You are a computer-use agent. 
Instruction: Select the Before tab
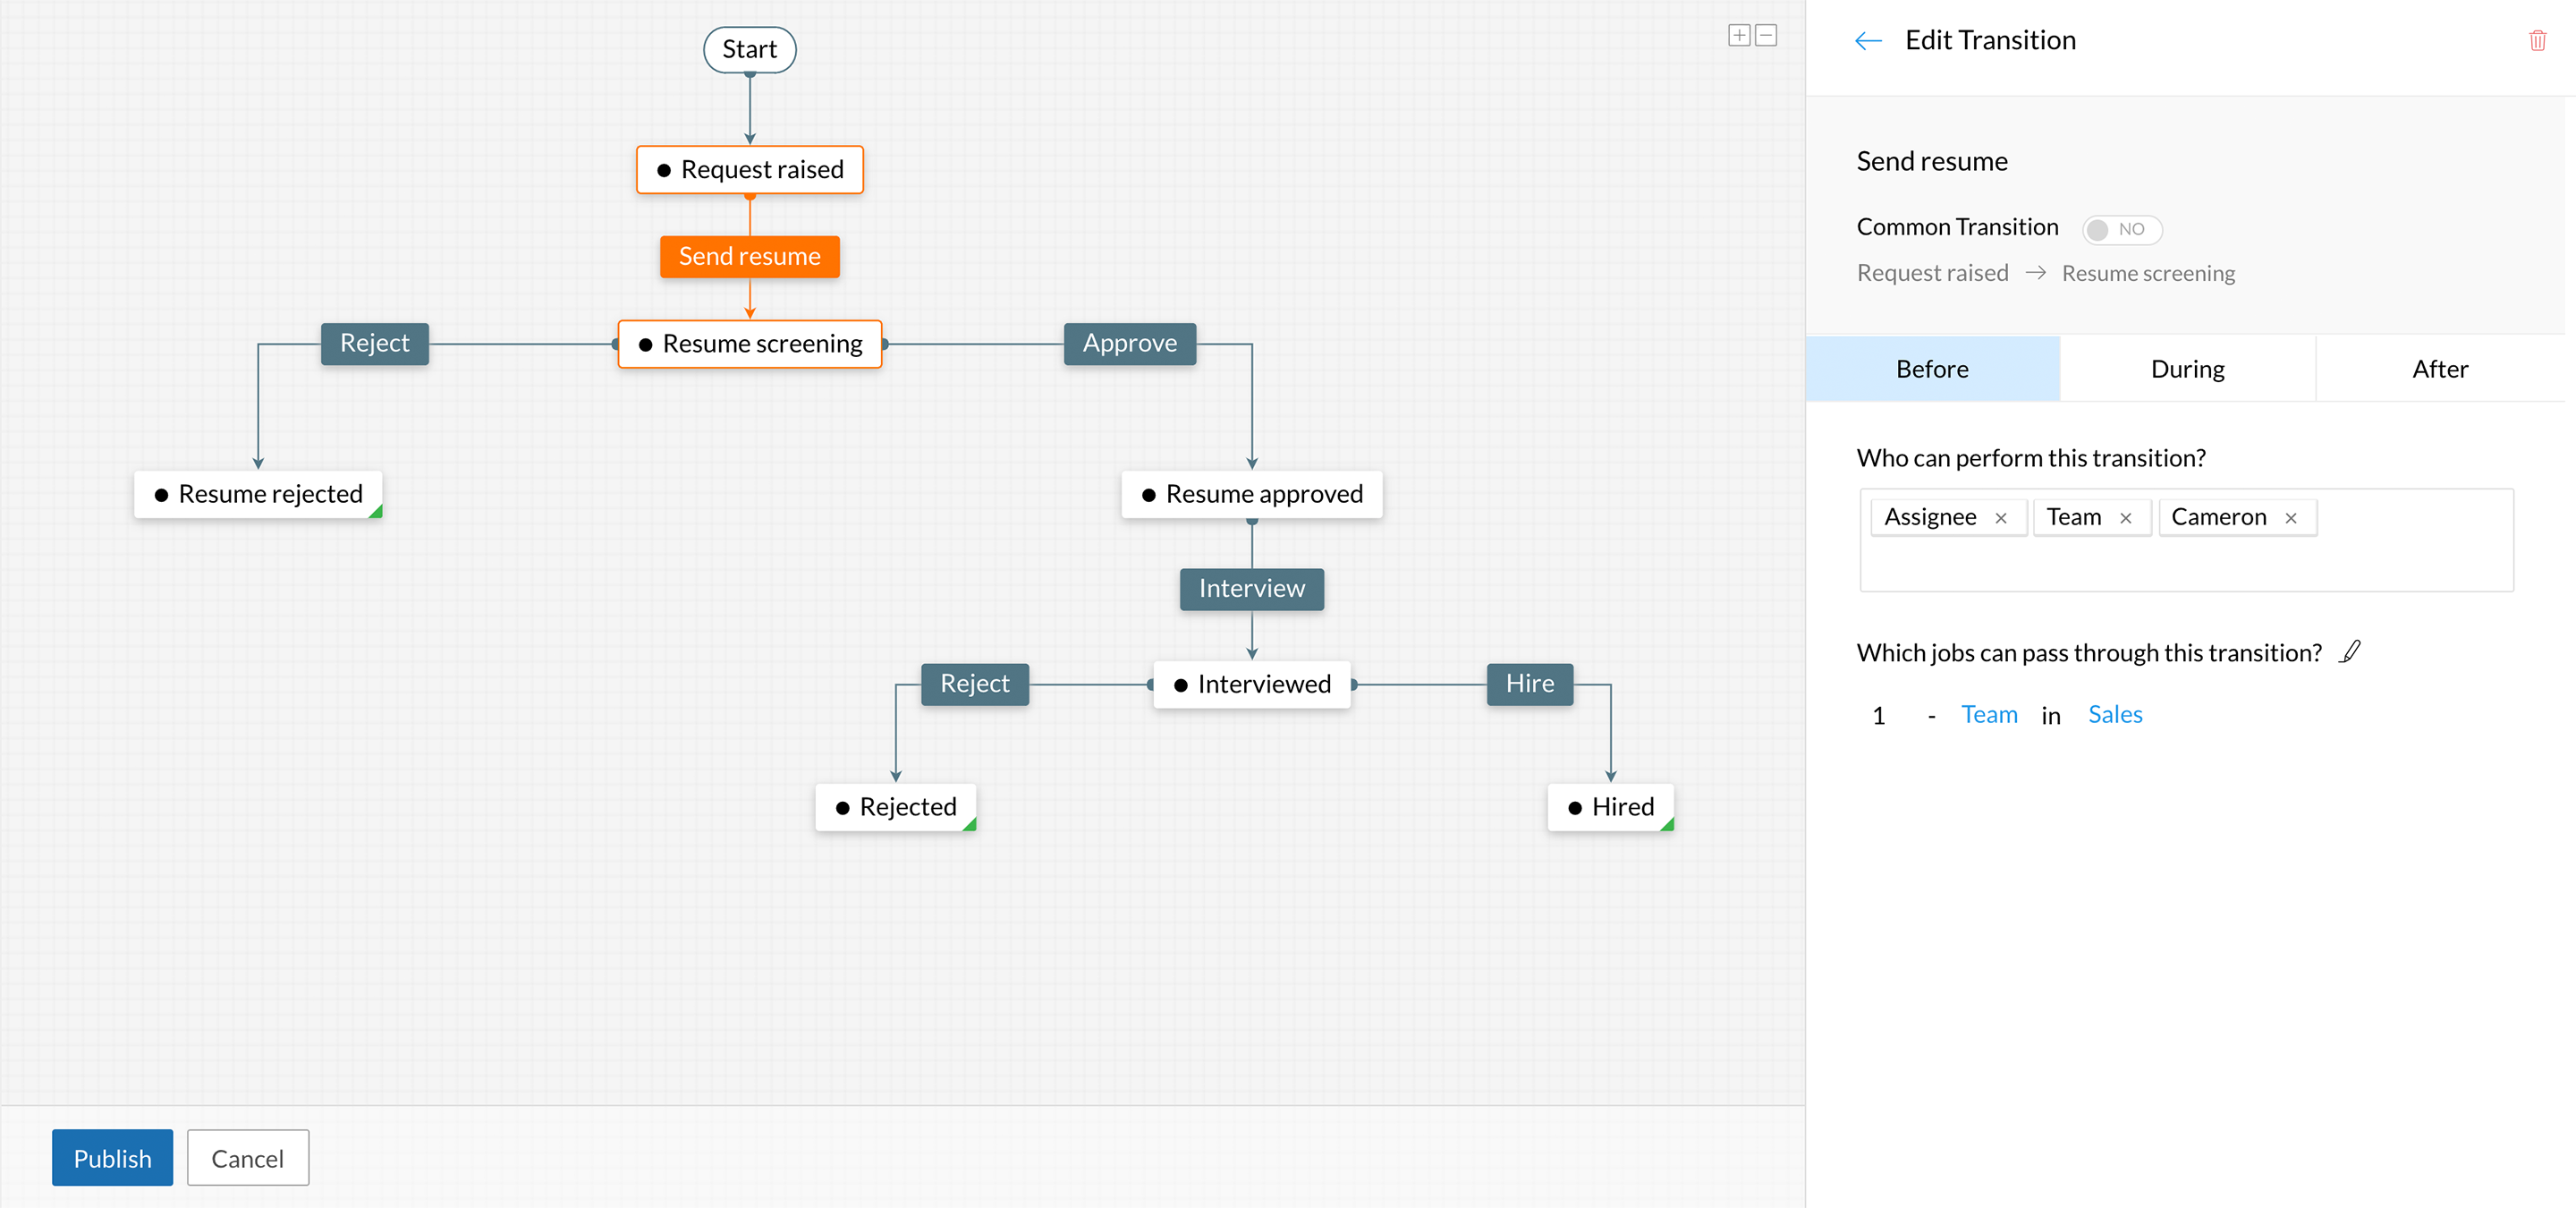[1932, 369]
